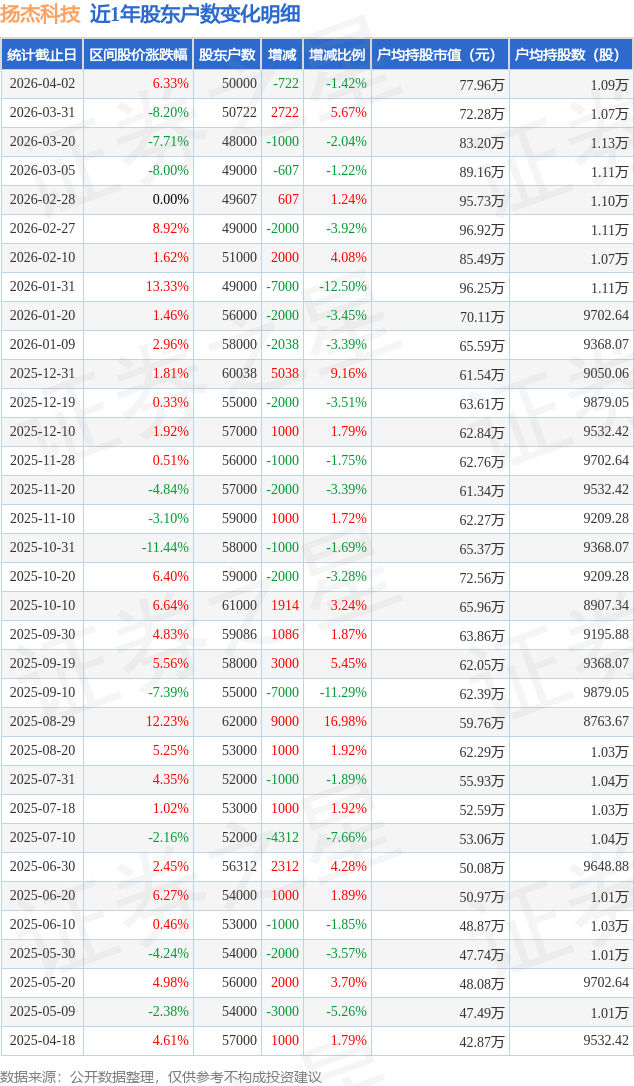Viewport: 634px width, 1086px height.
Task: Click the 96.92万 market value cell
Action: (x=481, y=229)
